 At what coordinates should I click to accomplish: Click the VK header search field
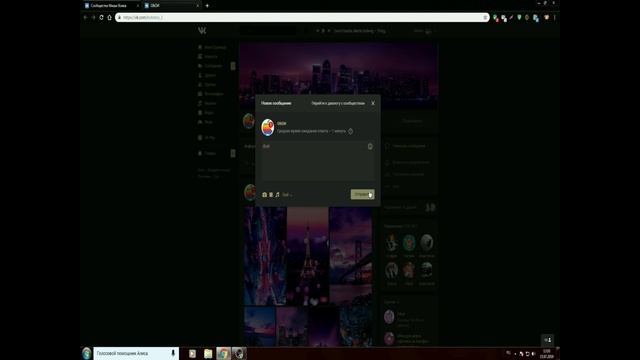tap(268, 31)
